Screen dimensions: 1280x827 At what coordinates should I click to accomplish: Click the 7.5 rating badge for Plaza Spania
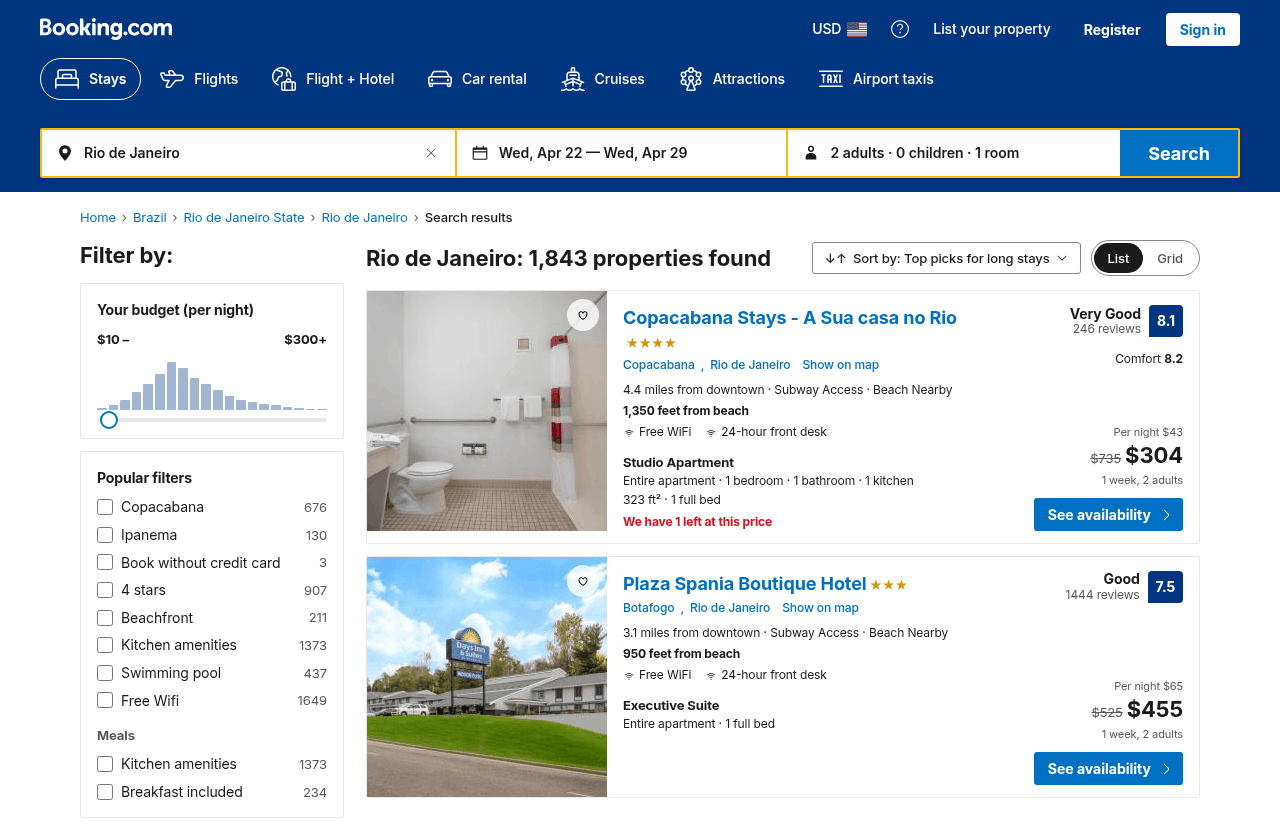[1166, 587]
